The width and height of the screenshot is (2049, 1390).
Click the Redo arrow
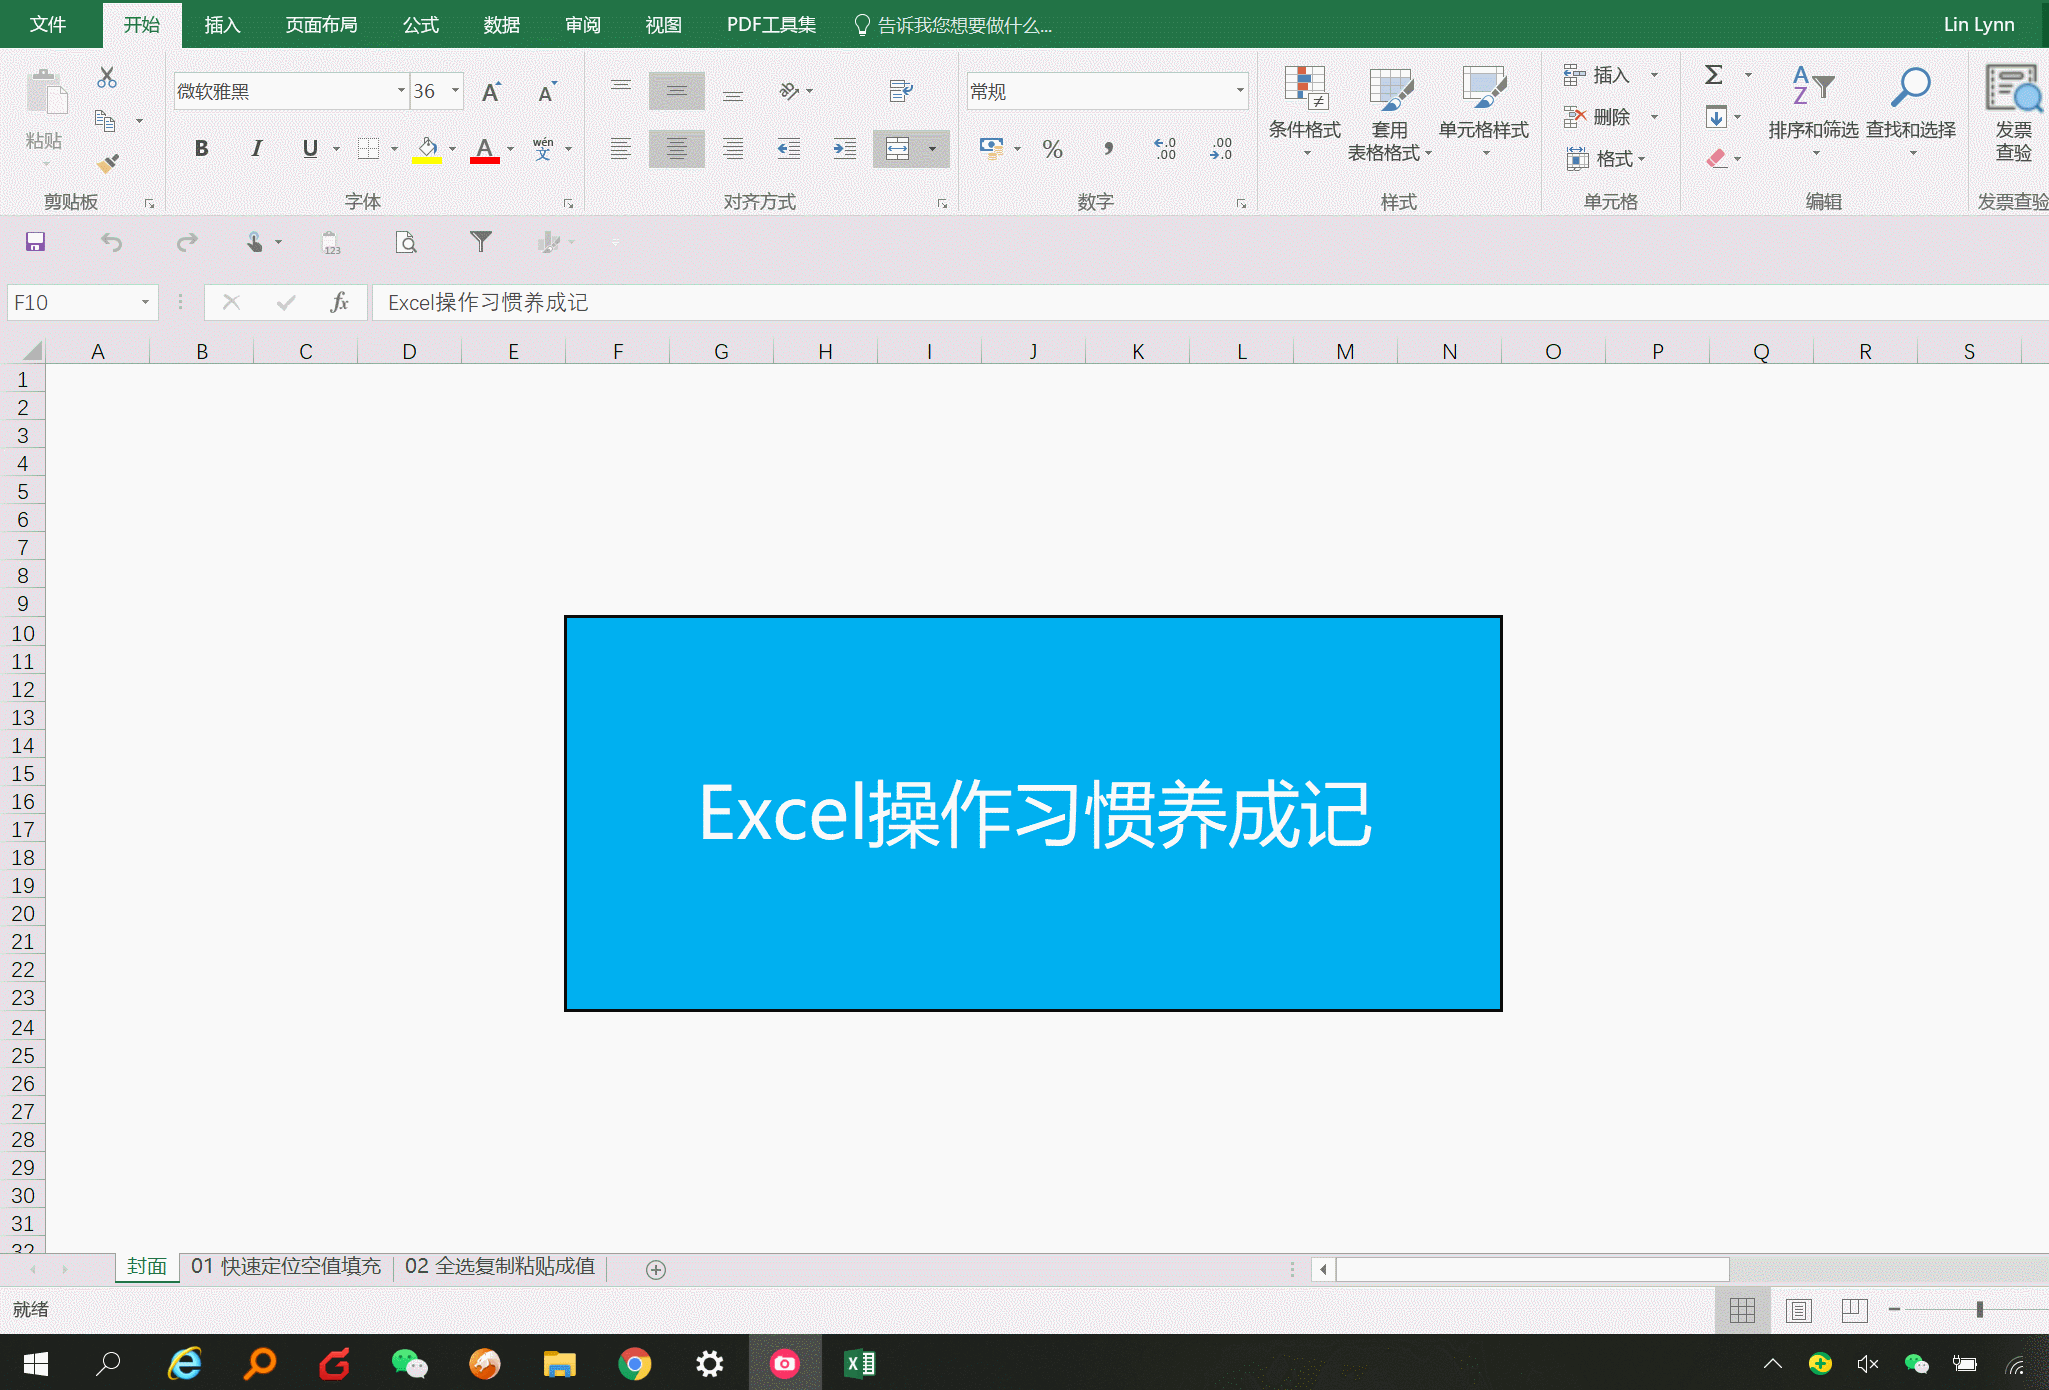tap(187, 242)
